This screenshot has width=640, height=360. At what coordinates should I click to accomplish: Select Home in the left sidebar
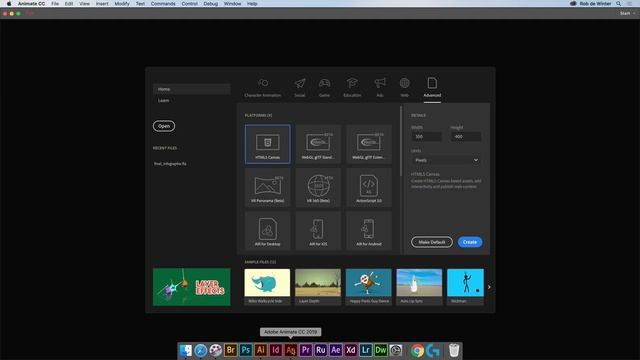tap(191, 89)
